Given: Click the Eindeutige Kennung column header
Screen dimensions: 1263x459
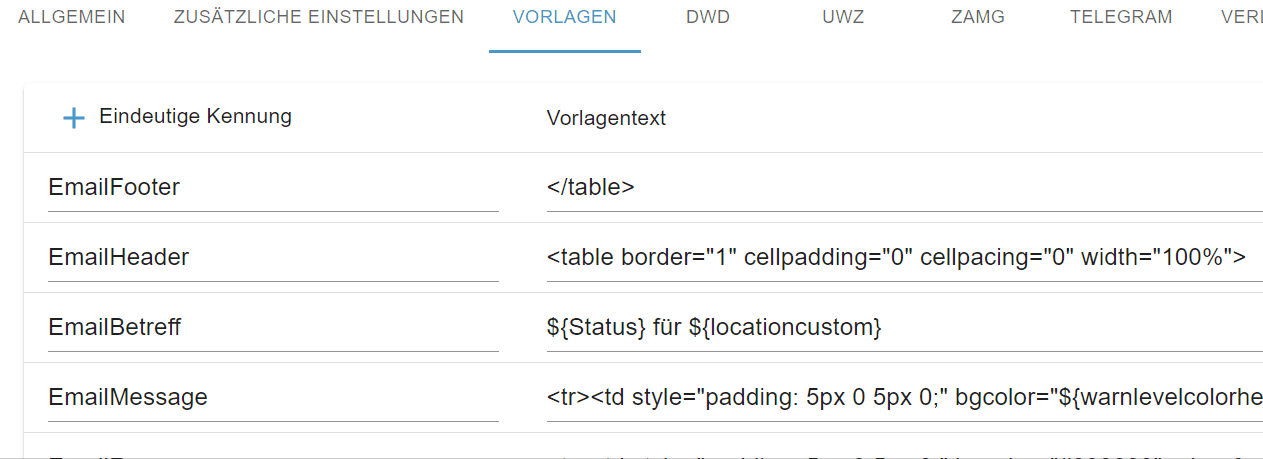Looking at the screenshot, I should click(x=195, y=116).
